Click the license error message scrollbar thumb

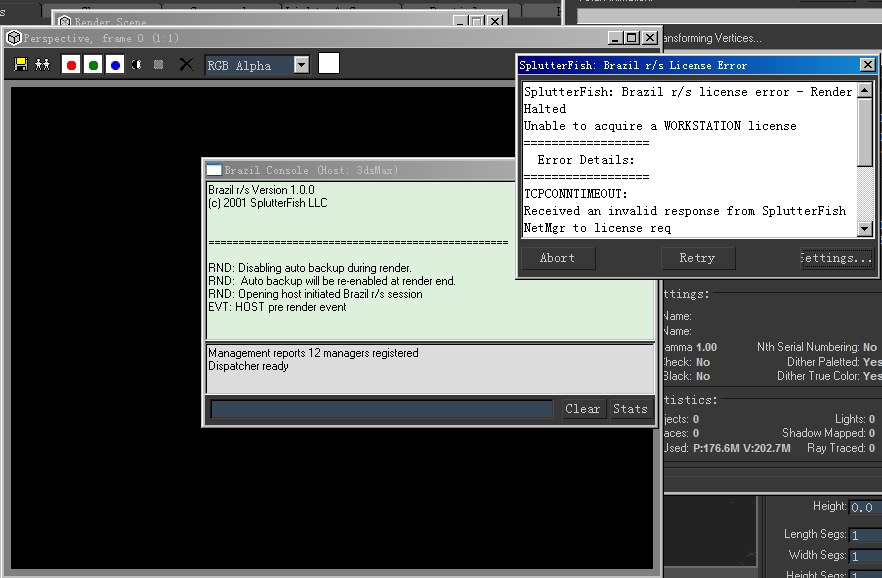tap(865, 132)
